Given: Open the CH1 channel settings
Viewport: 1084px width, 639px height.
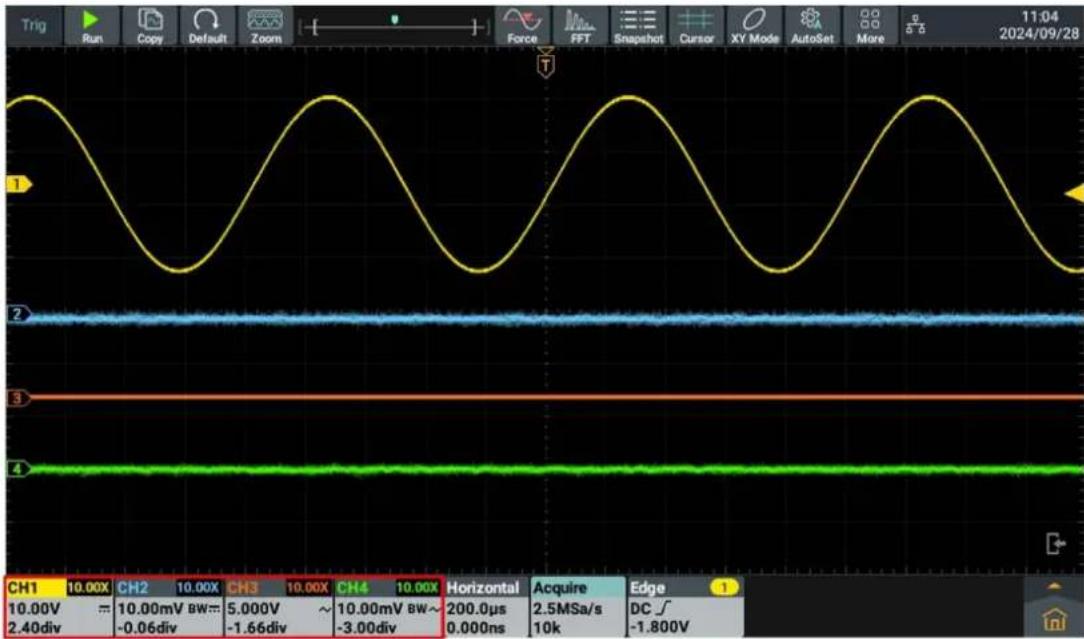Looking at the screenshot, I should coord(59,607).
